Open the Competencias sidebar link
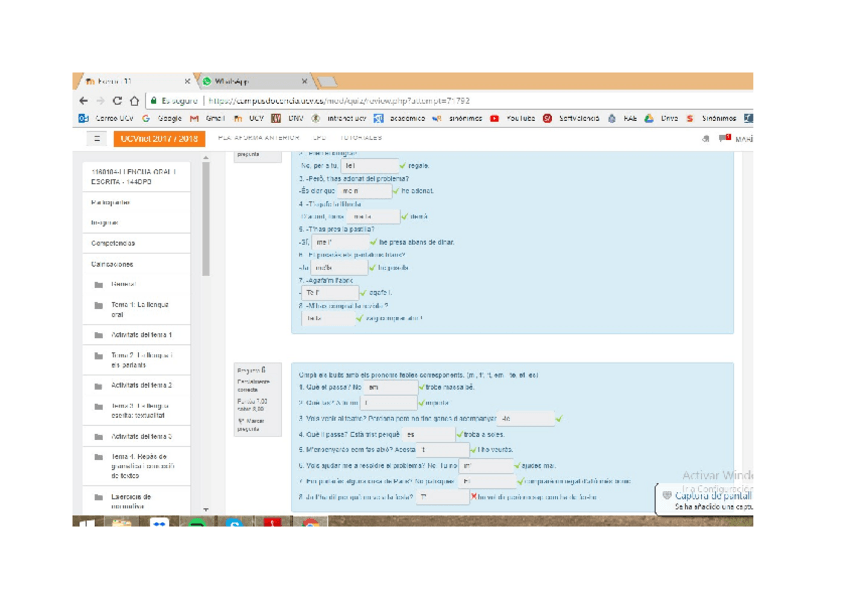848x599 pixels. click(112, 243)
